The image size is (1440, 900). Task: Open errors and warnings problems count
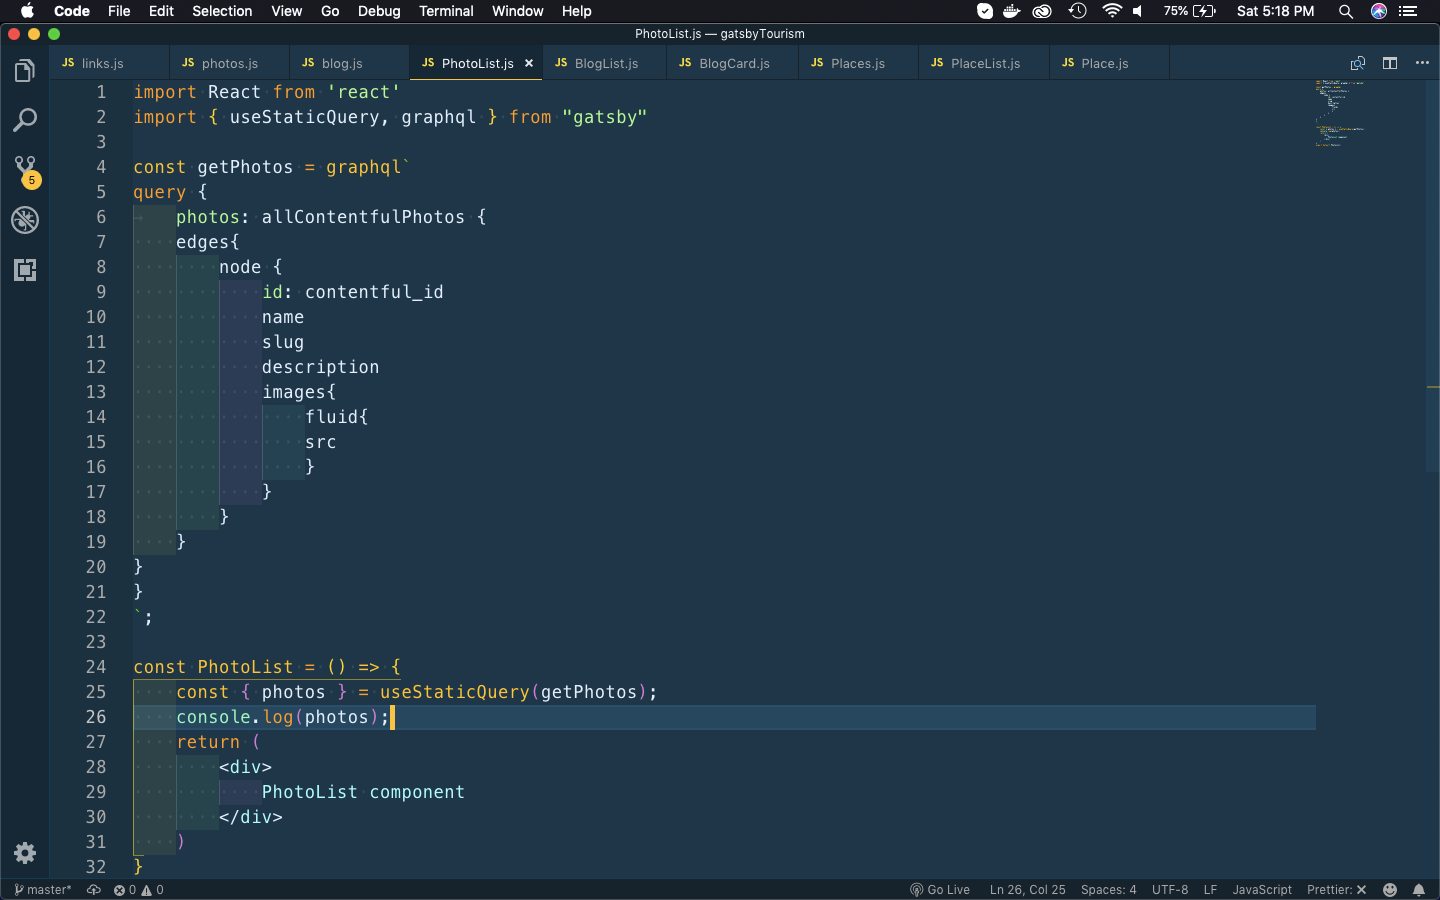138,890
